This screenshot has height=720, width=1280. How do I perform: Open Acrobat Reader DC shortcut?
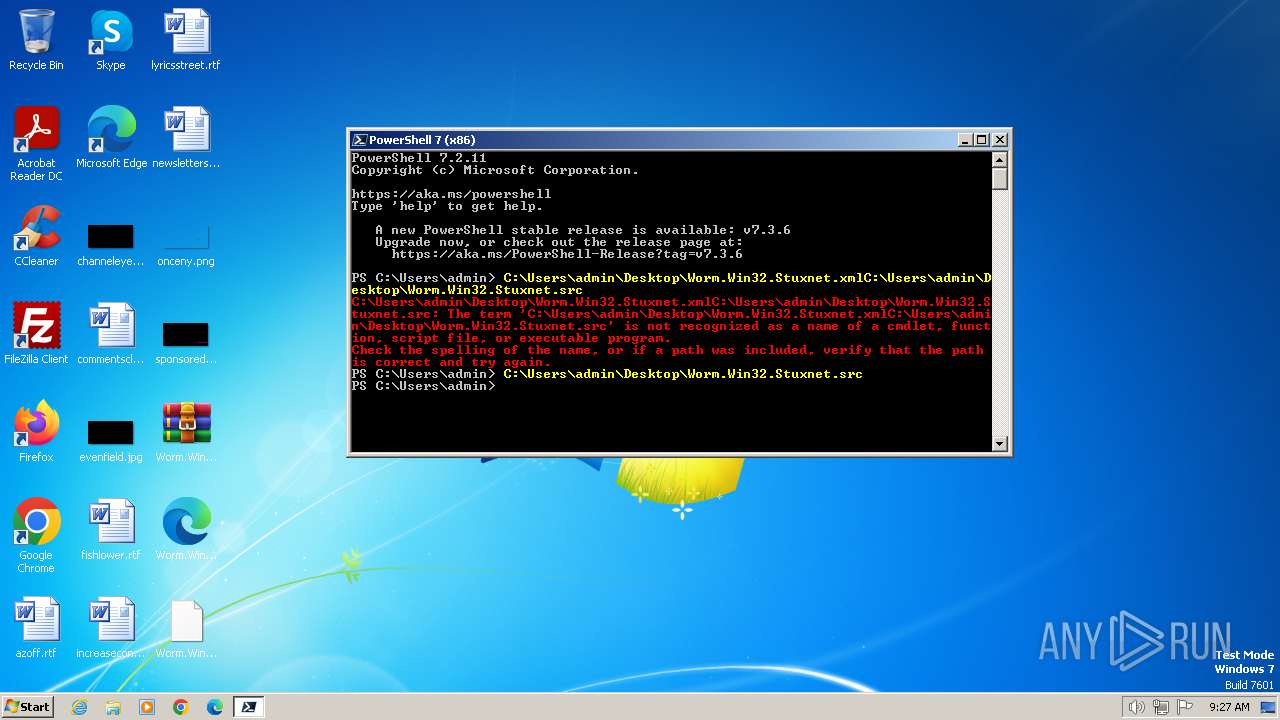coord(36,144)
